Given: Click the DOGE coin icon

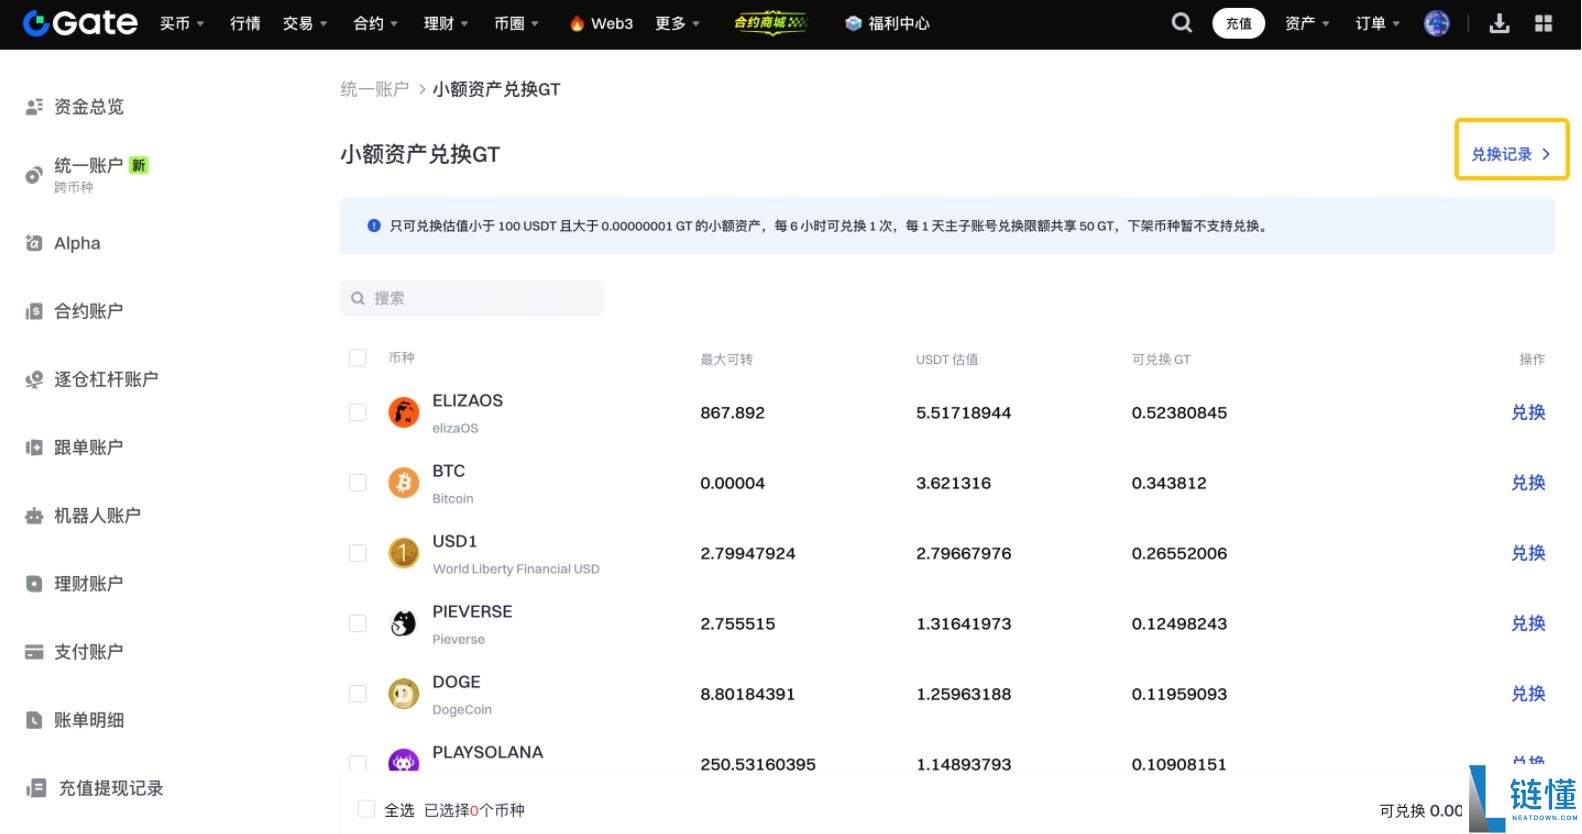Looking at the screenshot, I should pos(403,694).
